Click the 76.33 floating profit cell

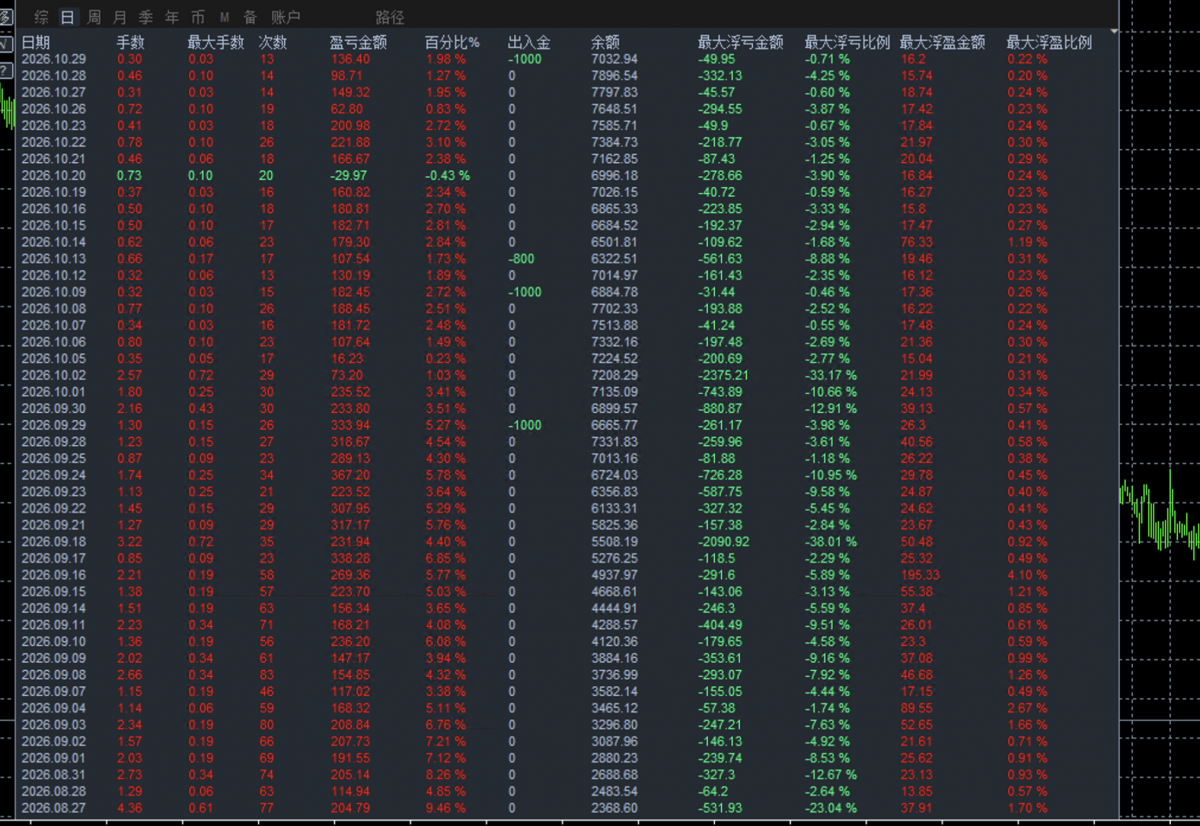pos(917,242)
